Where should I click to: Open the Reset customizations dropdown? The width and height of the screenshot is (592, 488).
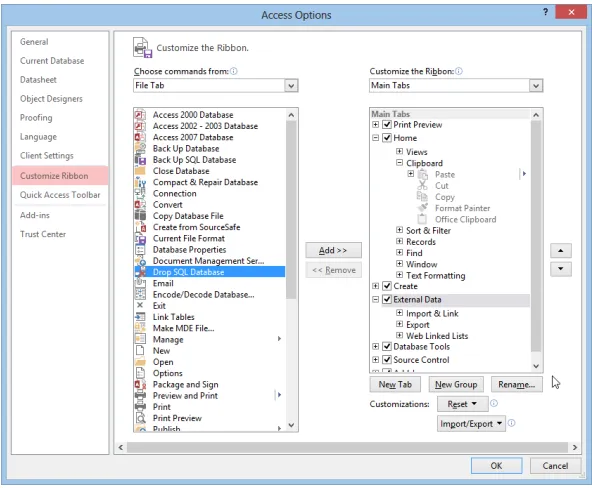coord(462,404)
